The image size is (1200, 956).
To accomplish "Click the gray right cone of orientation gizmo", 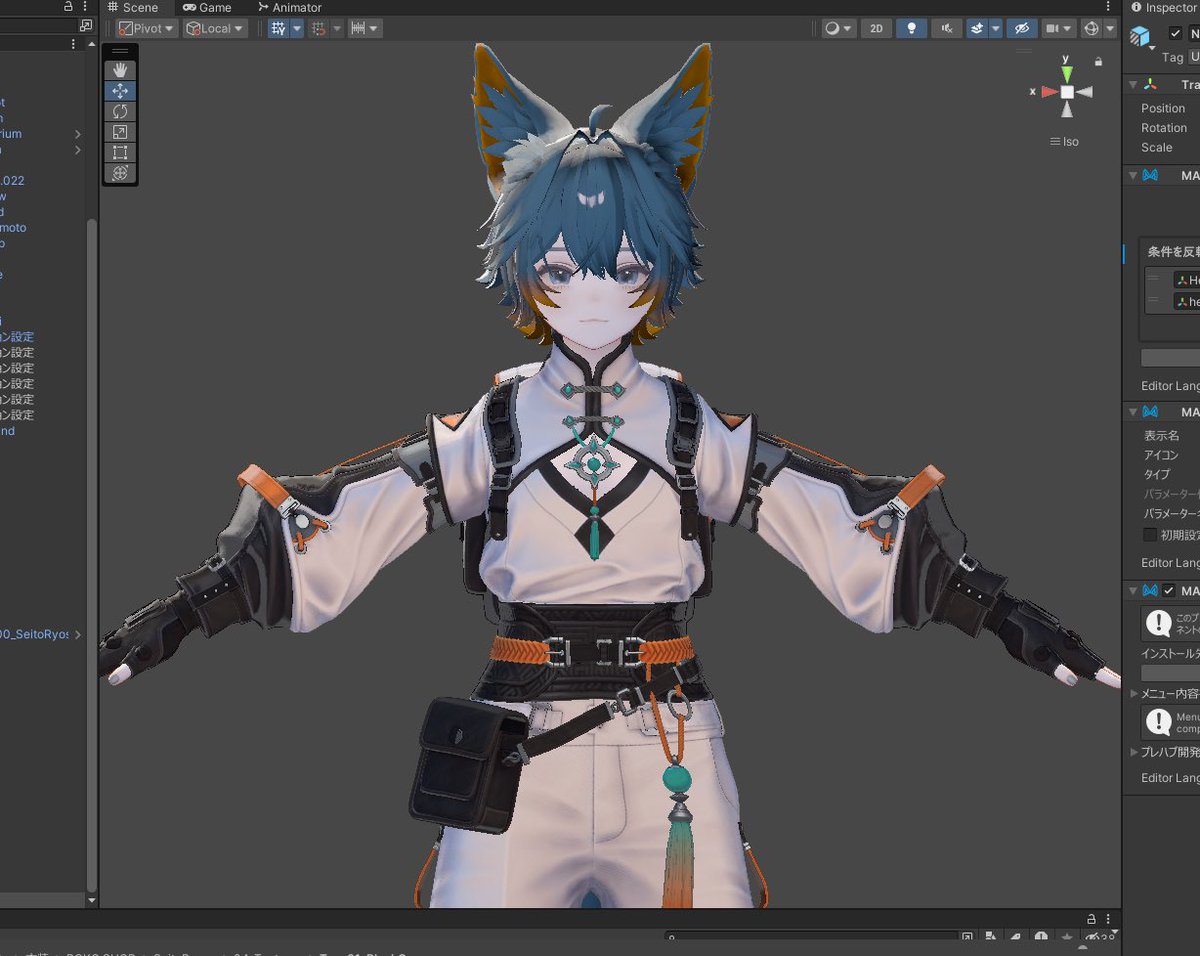I will (x=1085, y=92).
